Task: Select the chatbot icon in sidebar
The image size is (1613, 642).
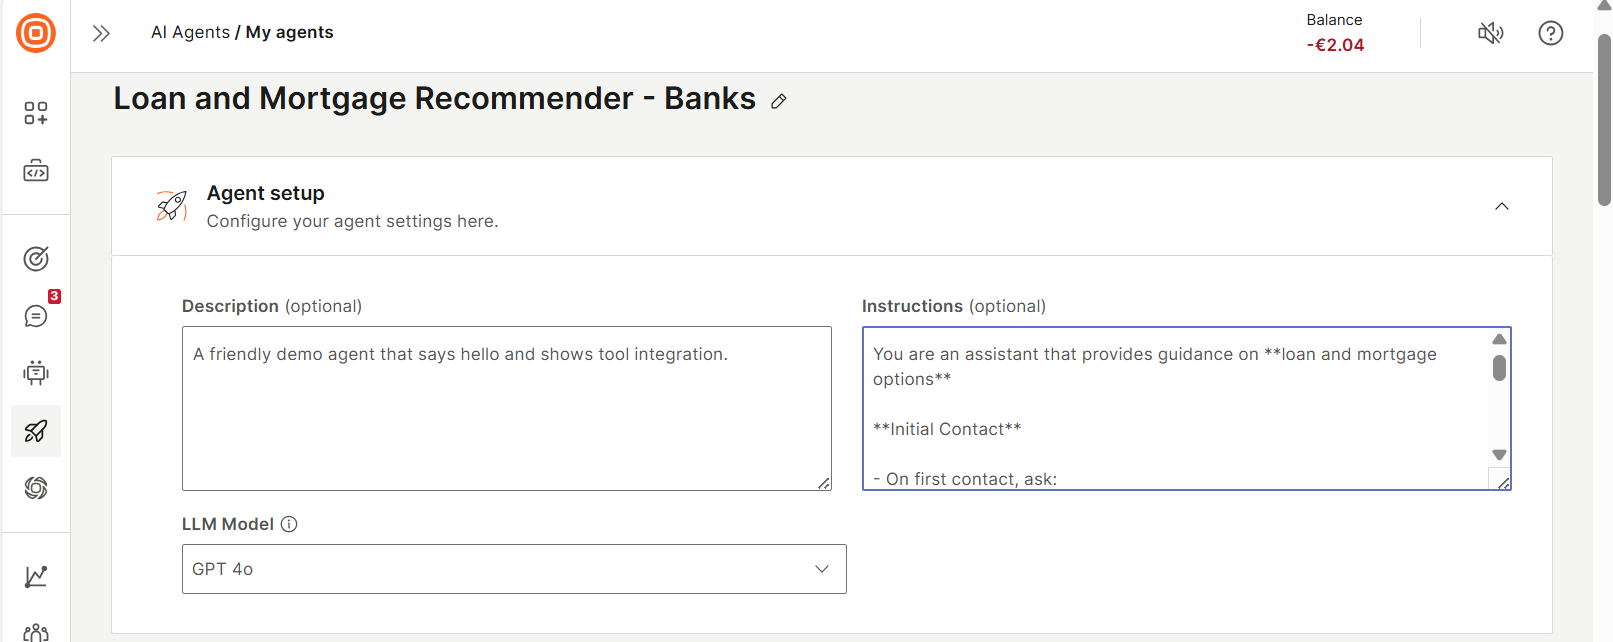Action: 35,373
